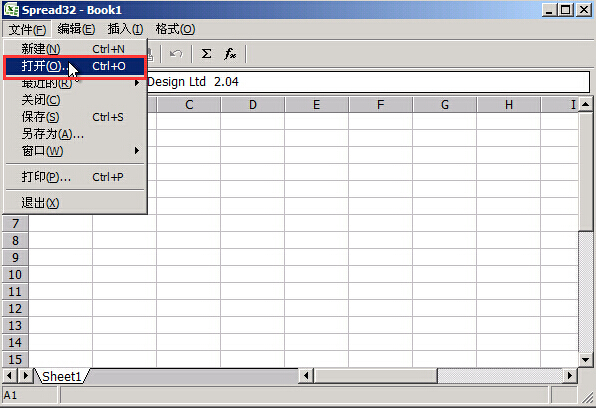Click the sheet tab scroll right arrow
Screen dimensions: 596x408
coord(25,376)
